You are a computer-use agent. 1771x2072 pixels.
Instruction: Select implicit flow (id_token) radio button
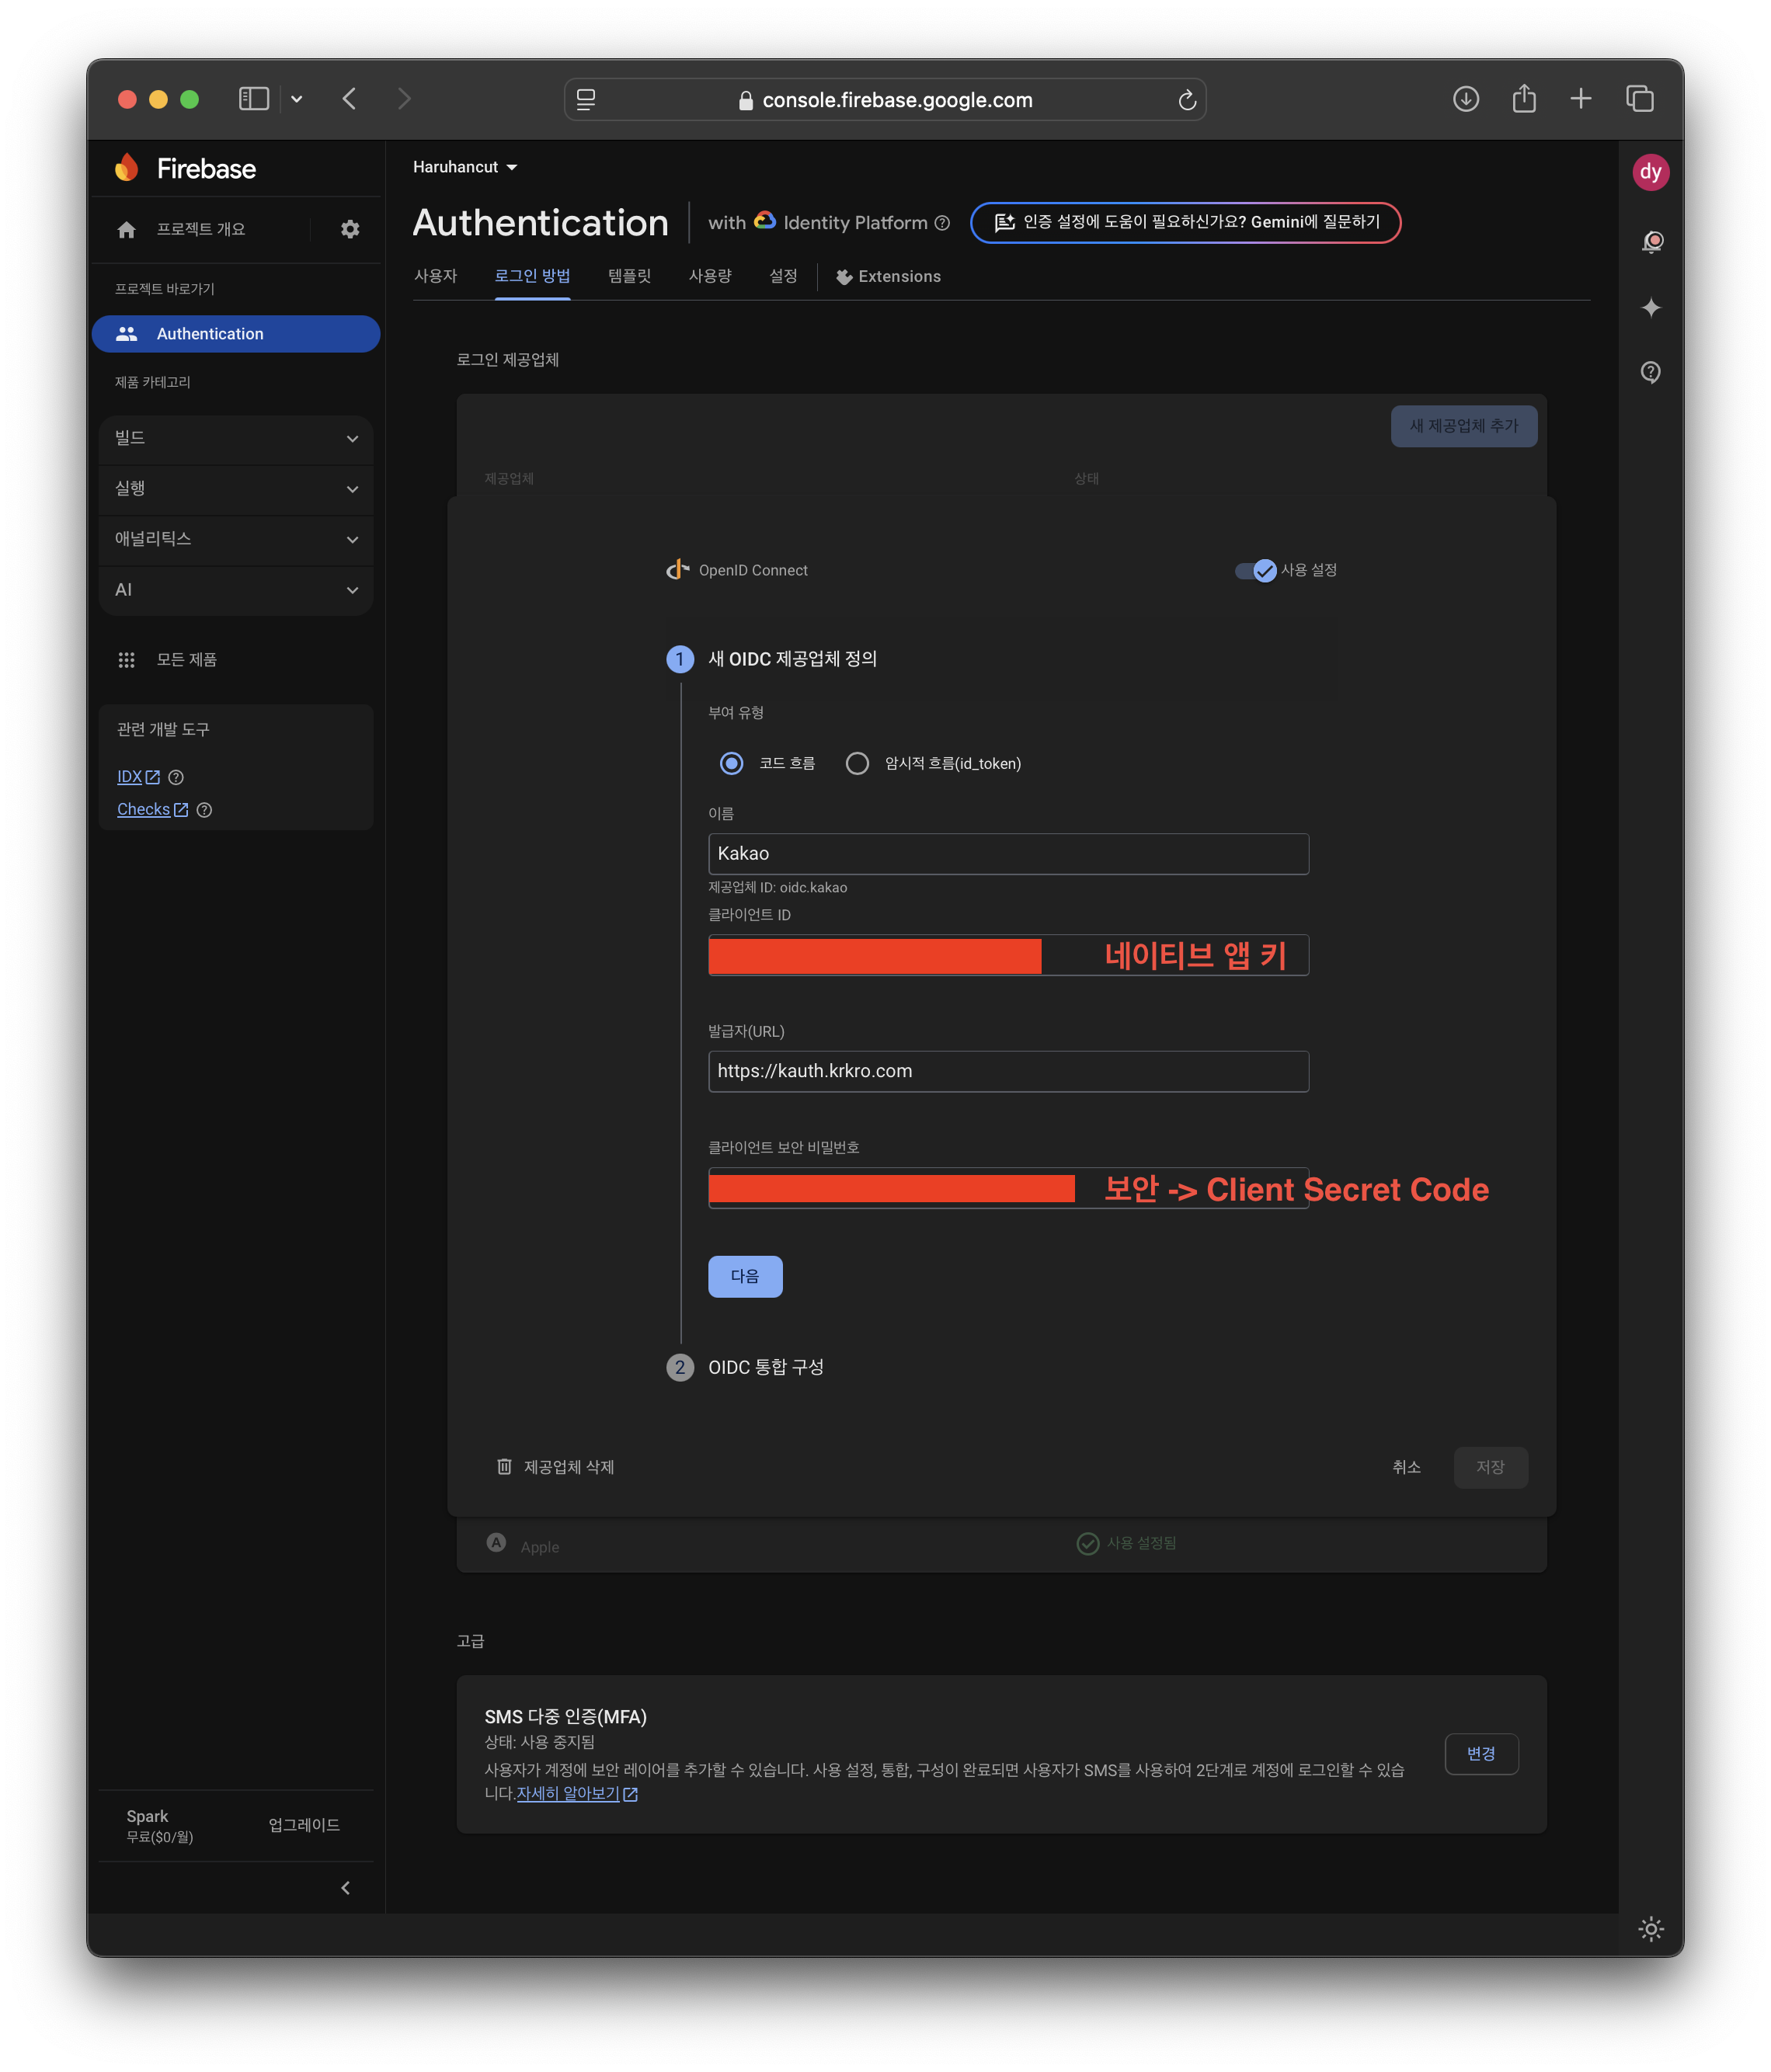click(x=857, y=763)
